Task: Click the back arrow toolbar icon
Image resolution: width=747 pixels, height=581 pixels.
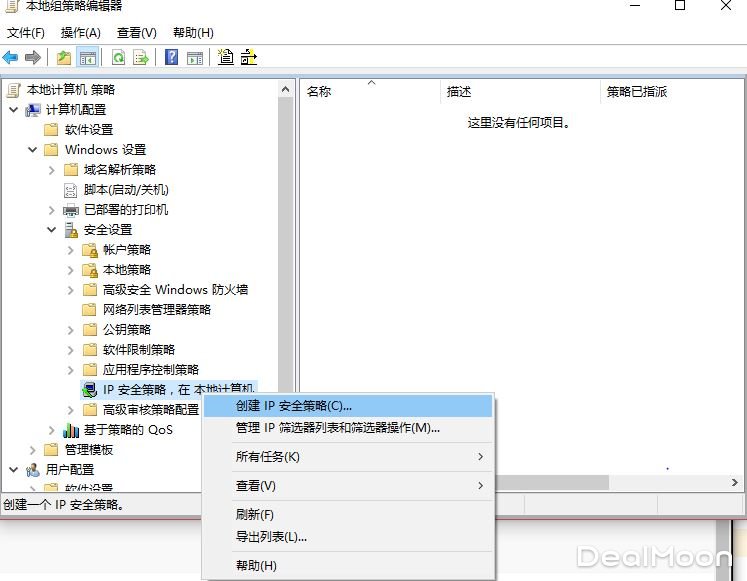Action: pyautogui.click(x=11, y=57)
